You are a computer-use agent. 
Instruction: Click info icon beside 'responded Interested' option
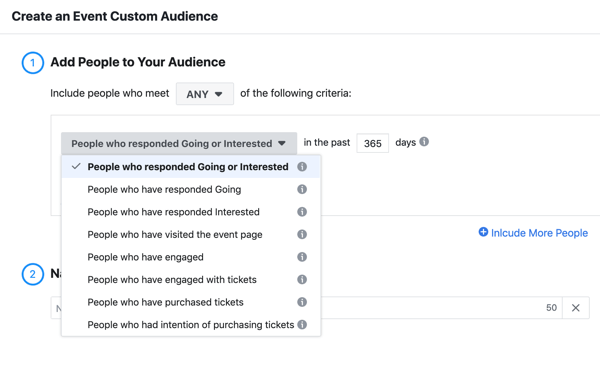[302, 212]
